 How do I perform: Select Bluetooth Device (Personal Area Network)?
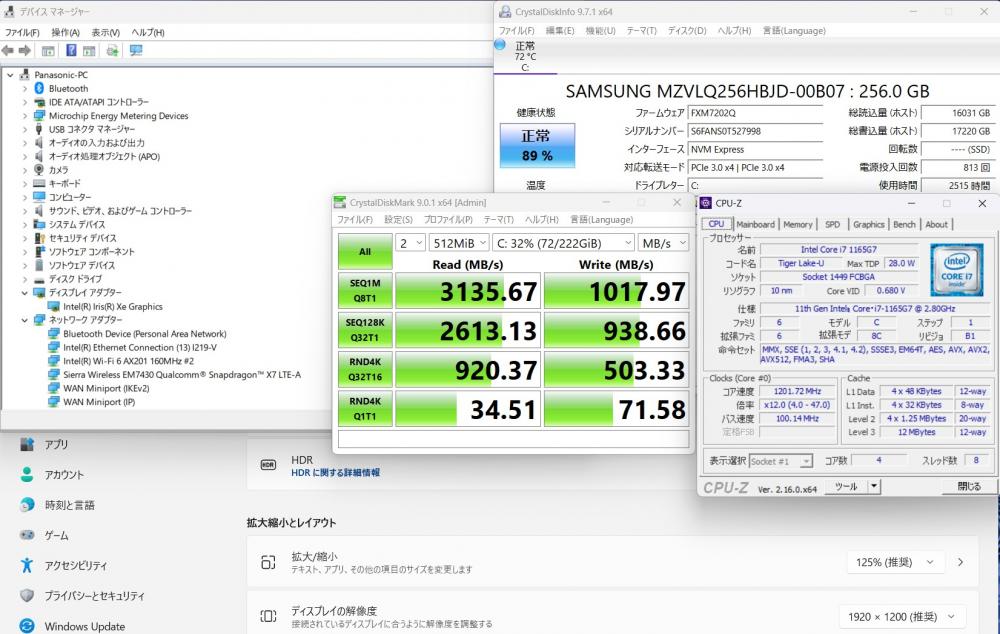click(145, 334)
